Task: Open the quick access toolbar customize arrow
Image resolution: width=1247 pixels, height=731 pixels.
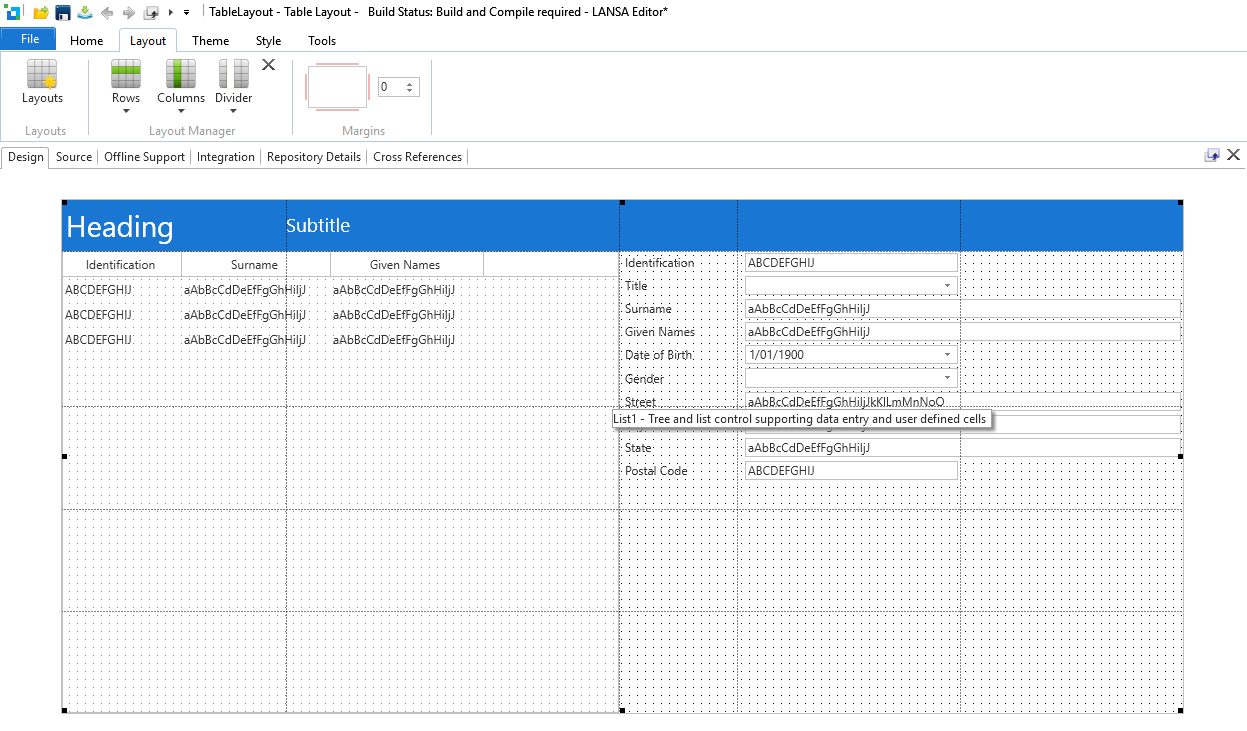Action: tap(187, 12)
